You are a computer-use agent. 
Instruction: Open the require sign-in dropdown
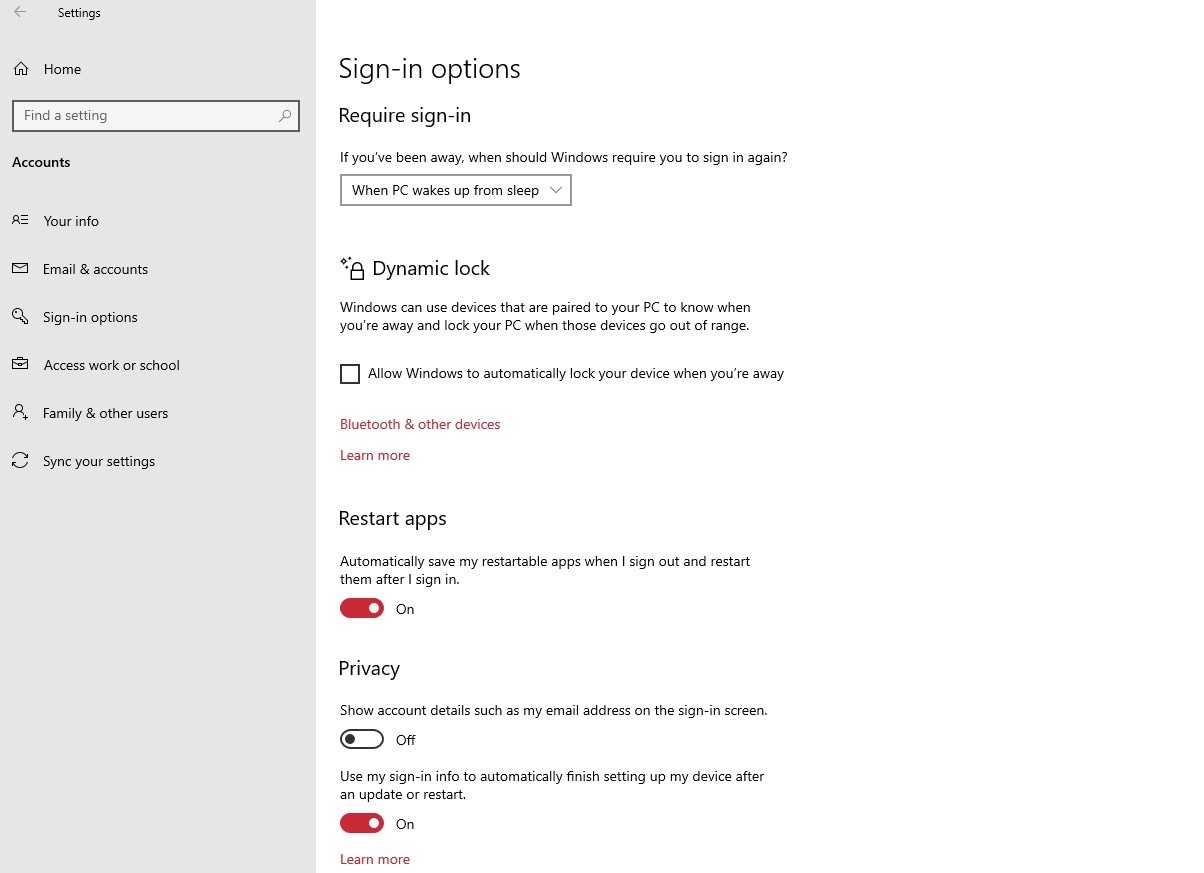455,190
